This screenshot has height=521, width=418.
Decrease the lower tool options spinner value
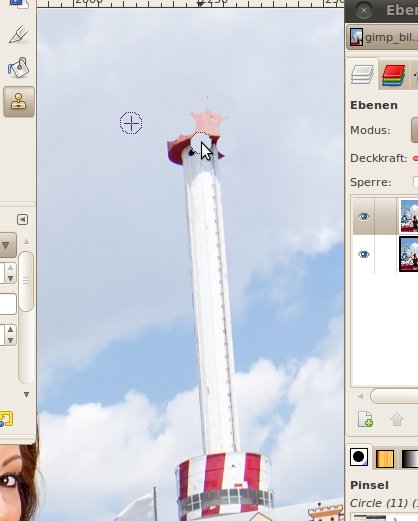(10, 340)
